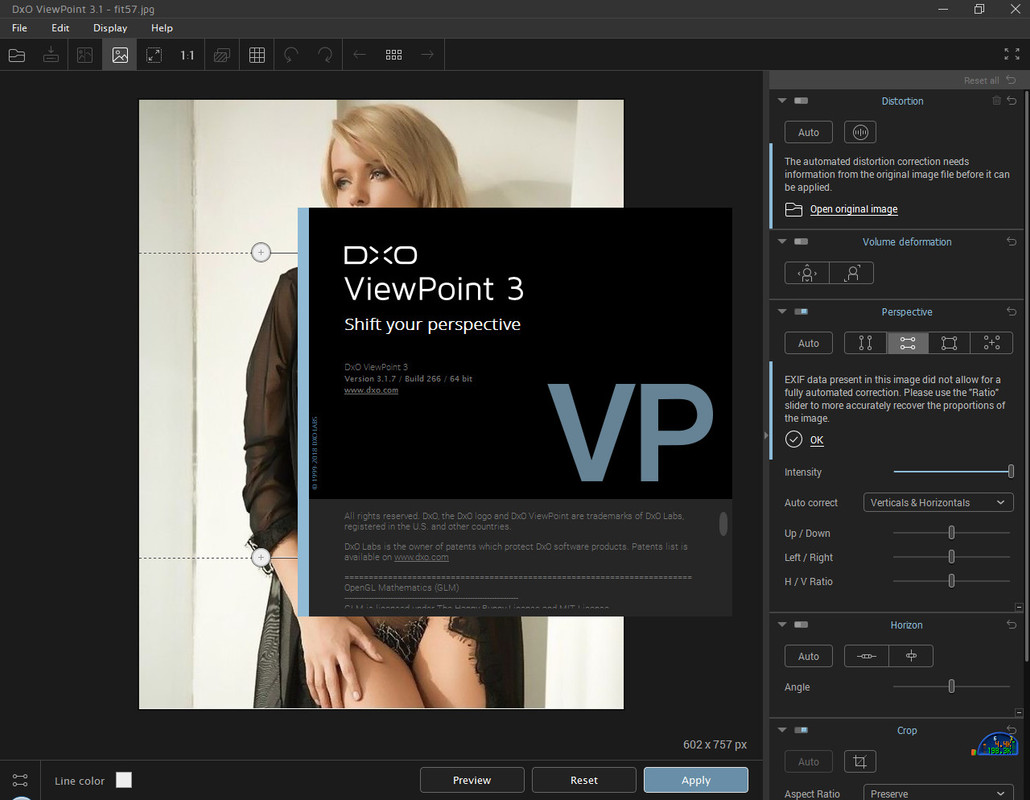This screenshot has width=1030, height=800.
Task: Click the About dialog license text scrollbar
Action: pyautogui.click(x=723, y=523)
